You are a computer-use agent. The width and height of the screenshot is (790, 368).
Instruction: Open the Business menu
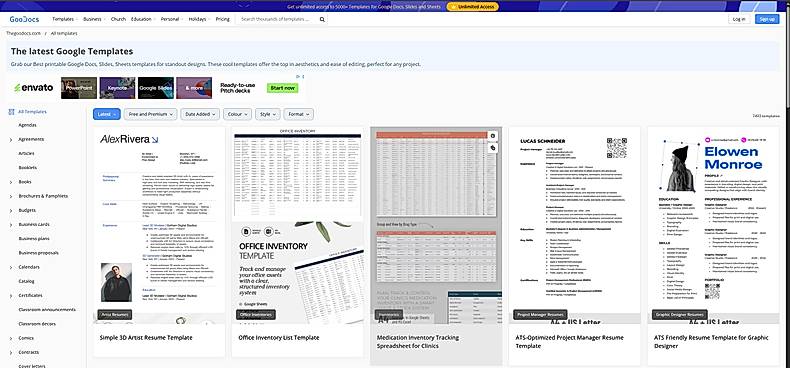coord(94,19)
